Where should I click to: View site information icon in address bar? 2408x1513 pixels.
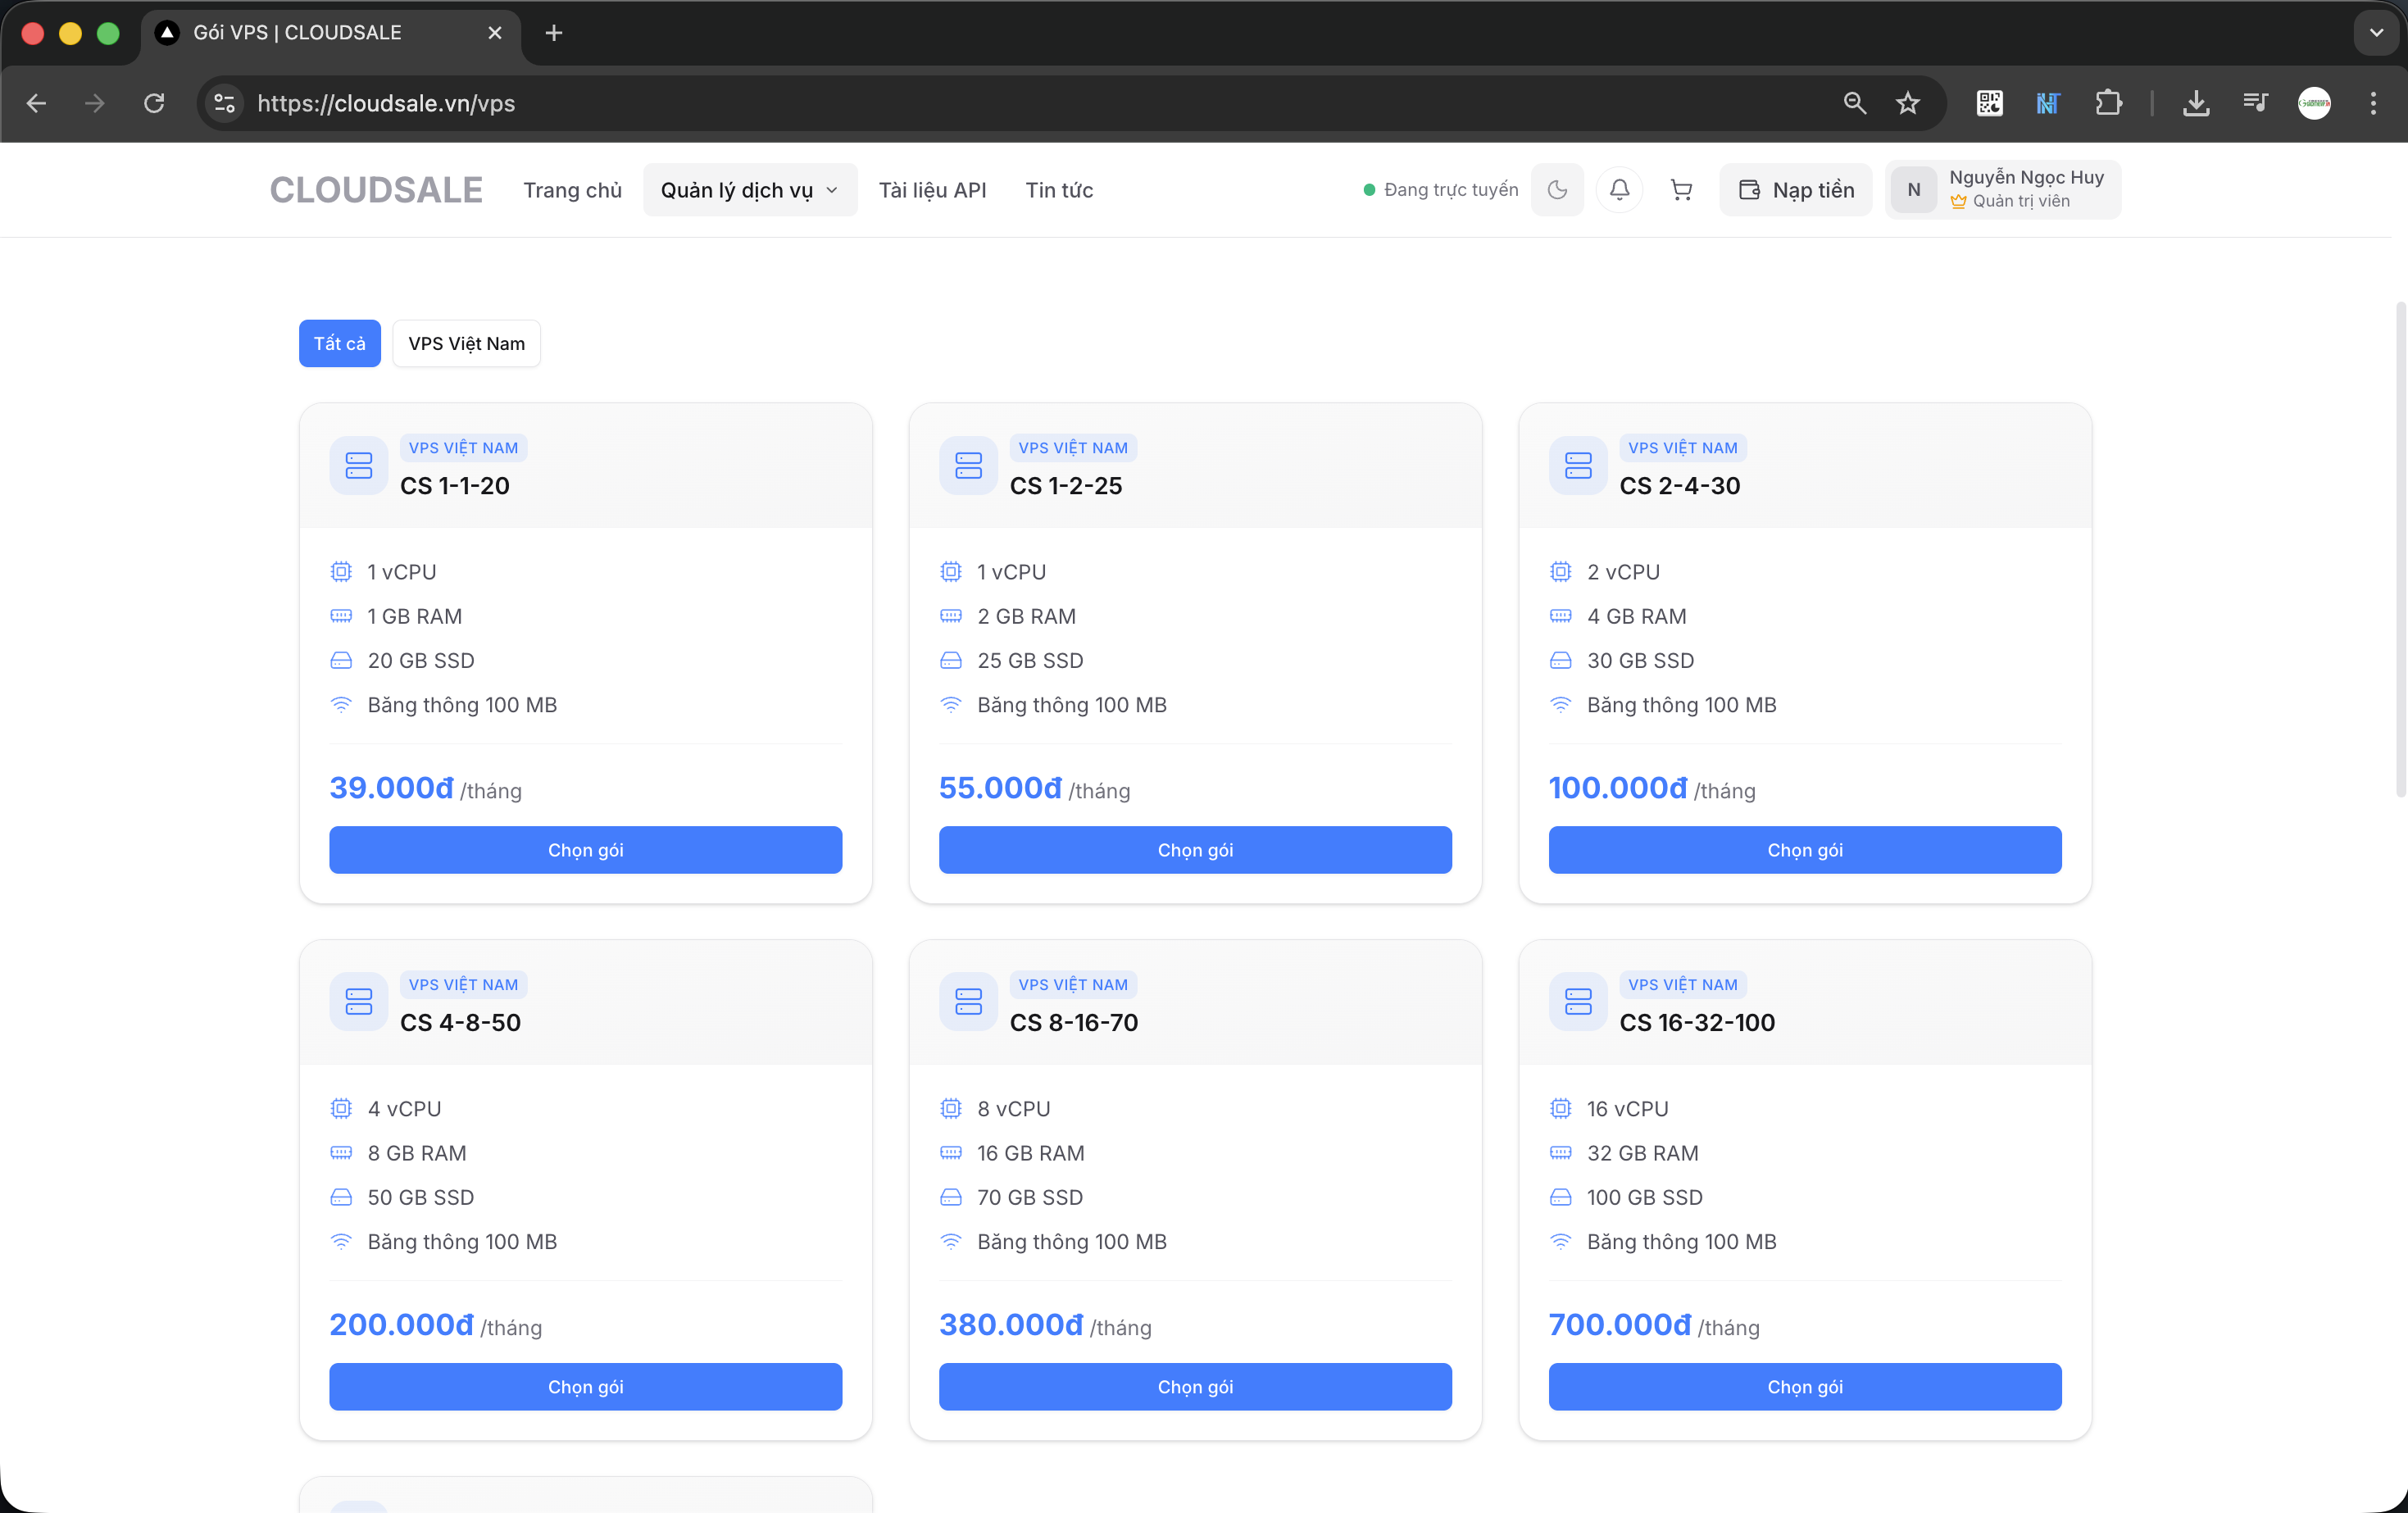225,103
